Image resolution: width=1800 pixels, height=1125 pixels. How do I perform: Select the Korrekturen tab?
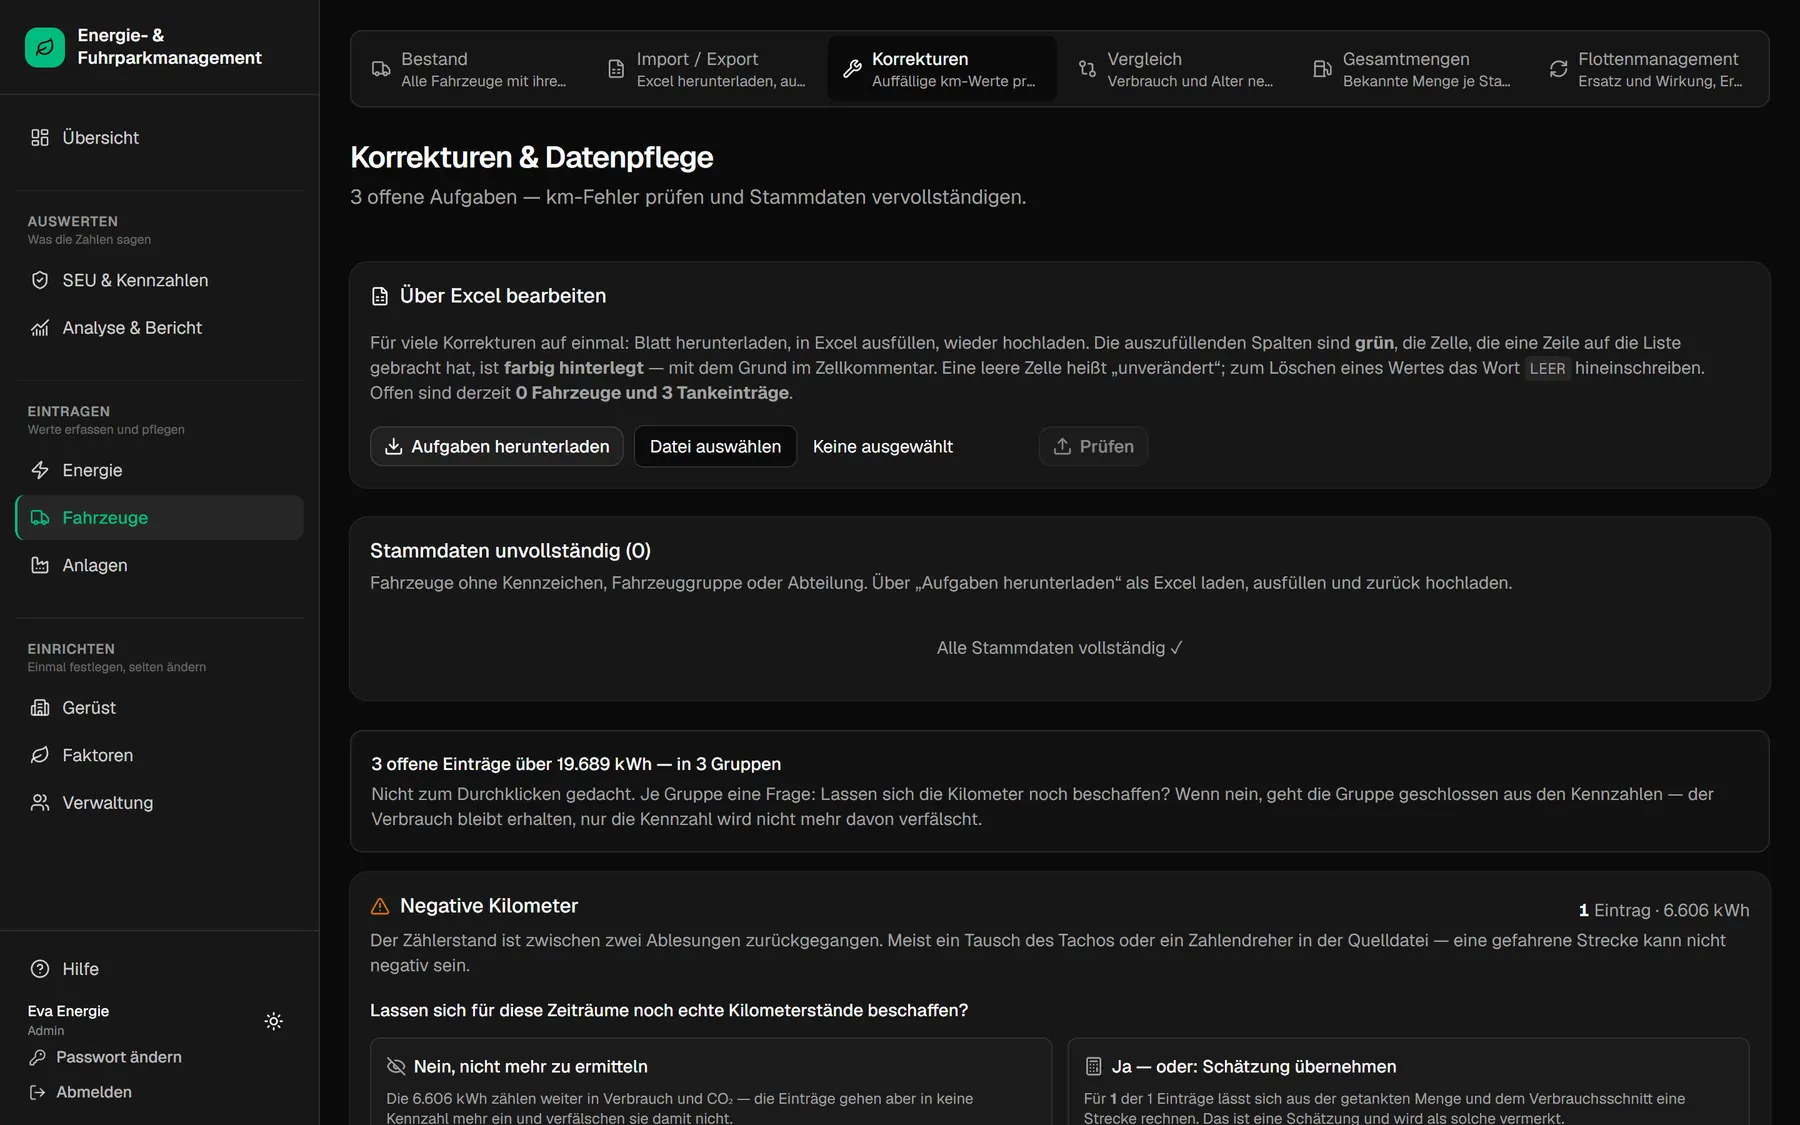coord(942,69)
